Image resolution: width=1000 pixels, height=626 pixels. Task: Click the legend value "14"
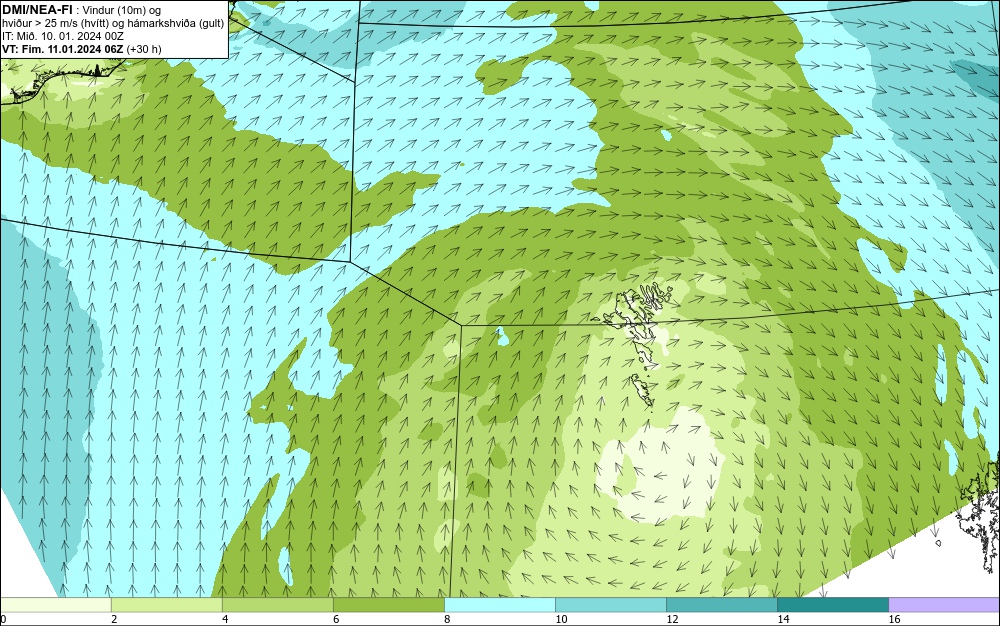(x=783, y=619)
